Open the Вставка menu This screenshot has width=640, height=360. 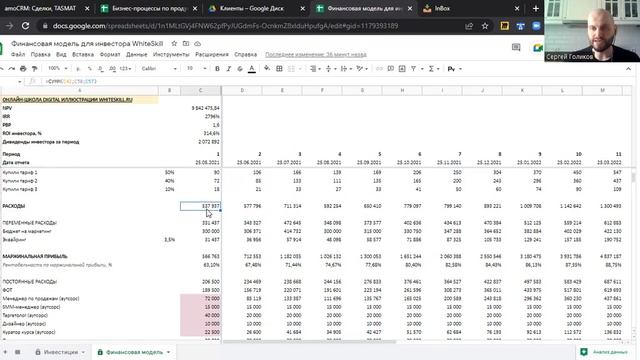point(83,54)
